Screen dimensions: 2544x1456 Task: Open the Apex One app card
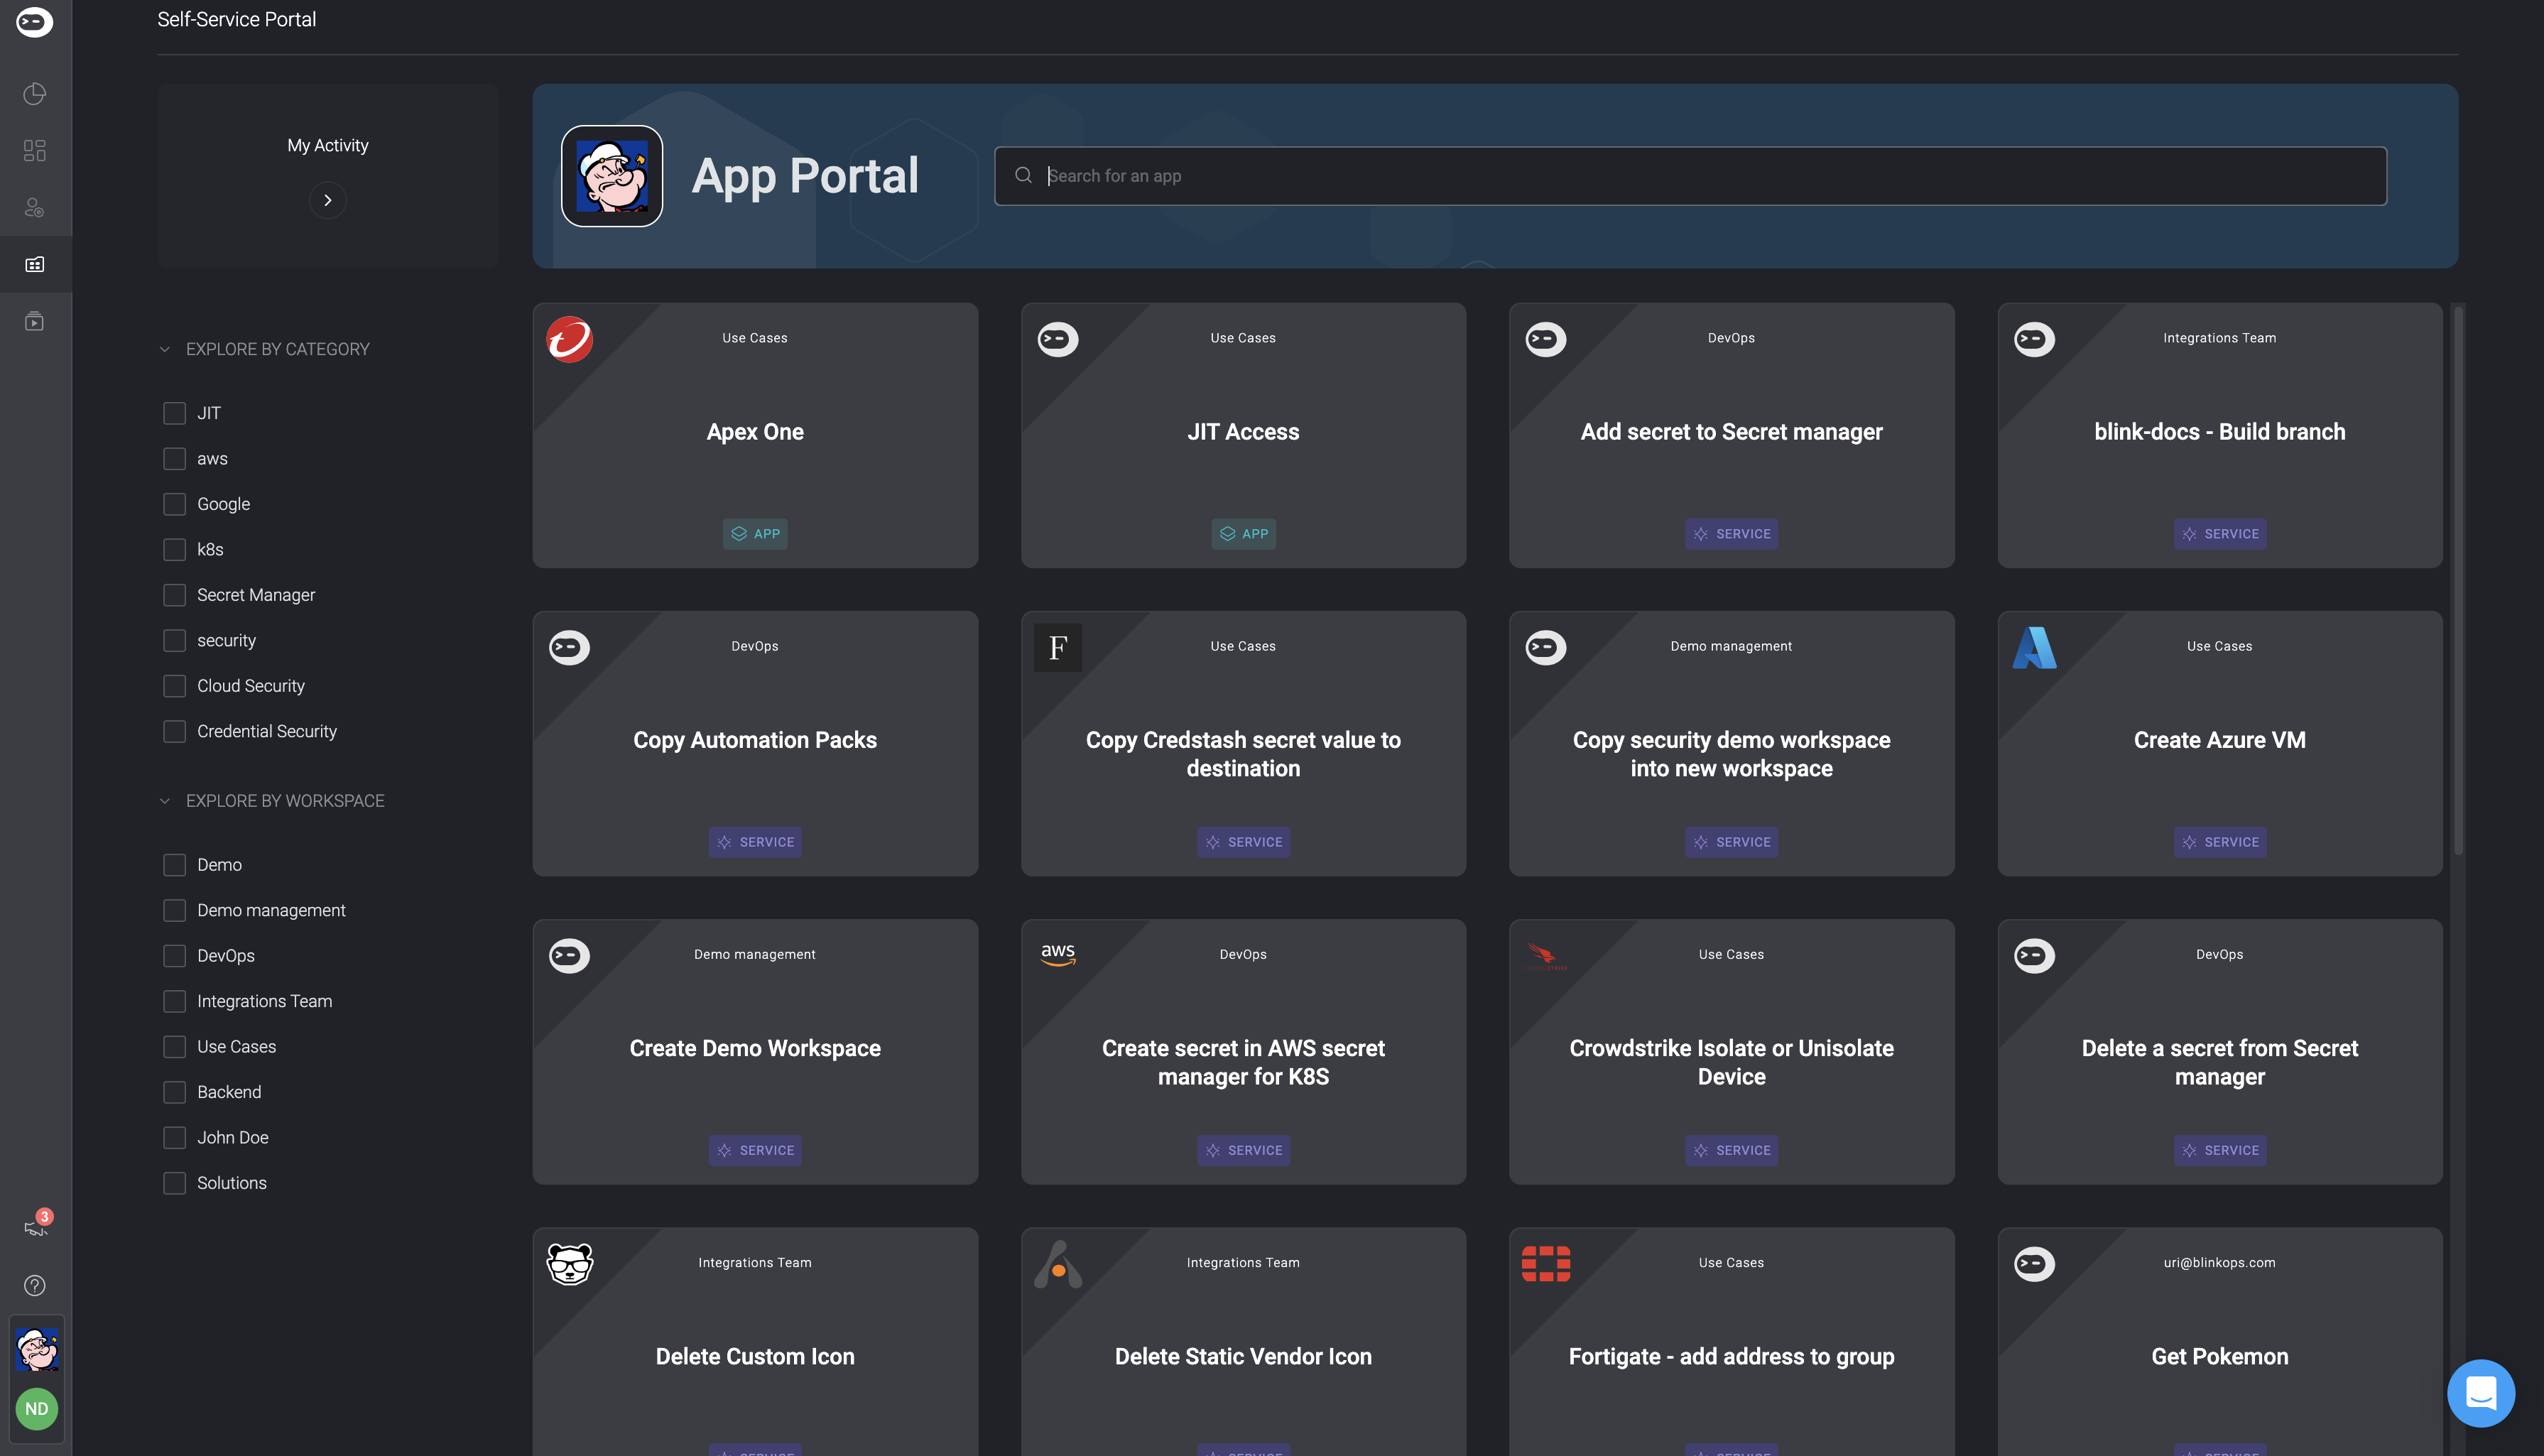755,436
